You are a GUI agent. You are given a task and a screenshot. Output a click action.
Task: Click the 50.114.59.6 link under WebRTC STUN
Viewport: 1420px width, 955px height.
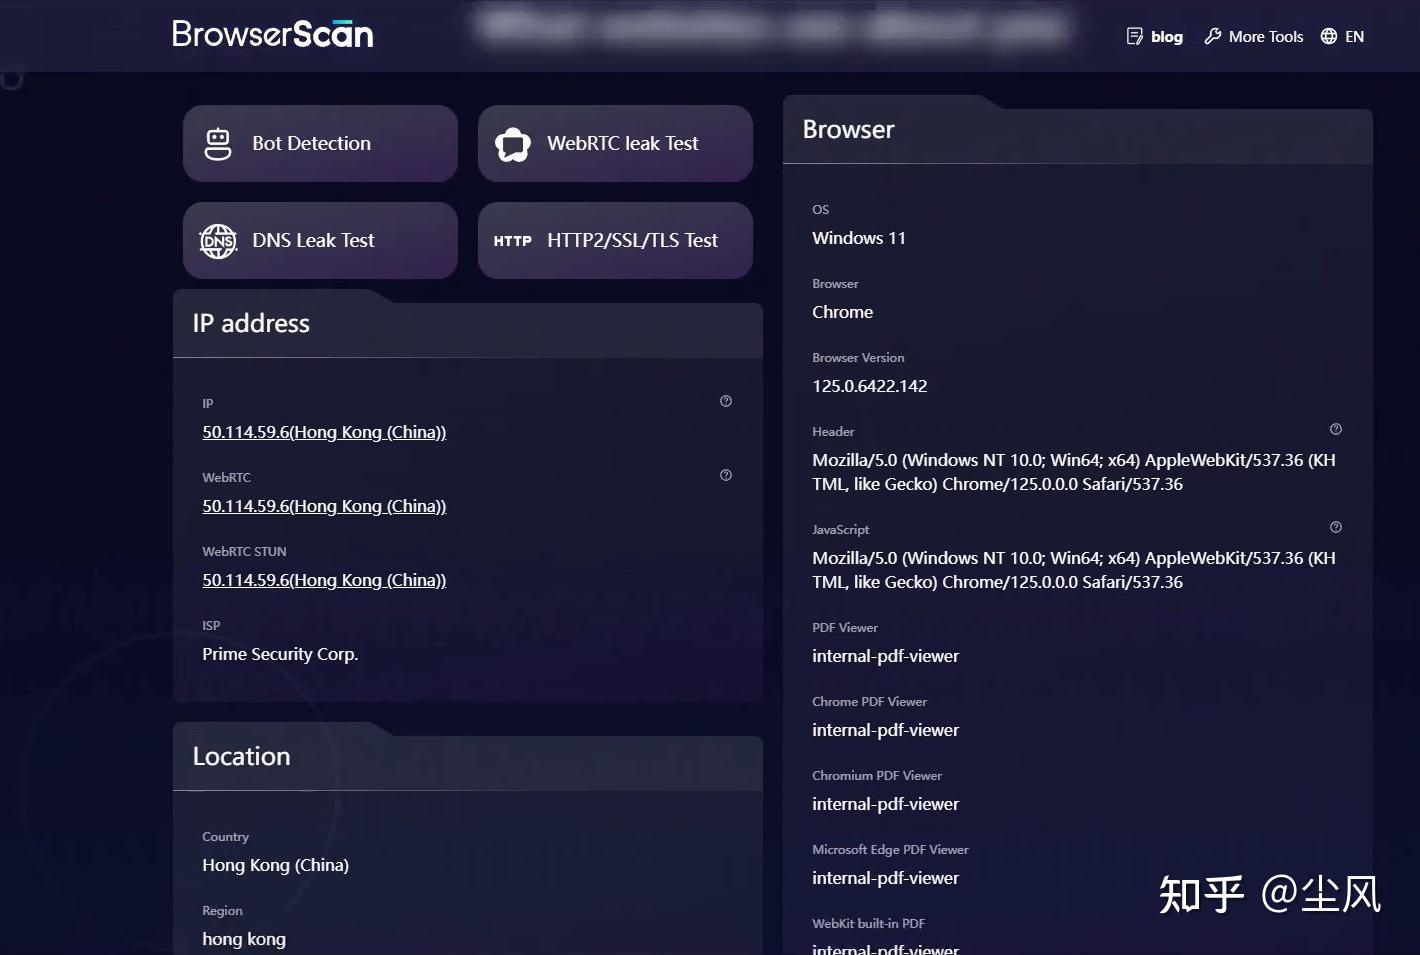[x=324, y=580]
